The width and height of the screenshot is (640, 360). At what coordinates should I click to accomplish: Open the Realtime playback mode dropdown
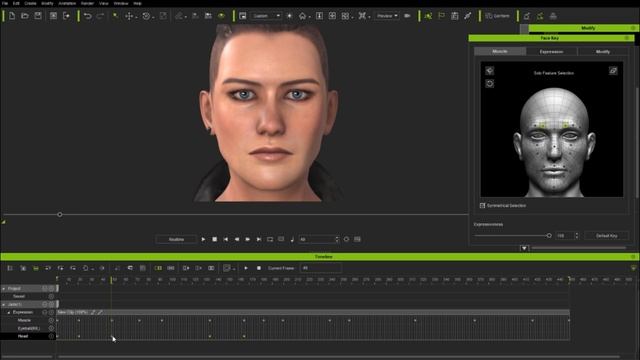click(x=176, y=239)
